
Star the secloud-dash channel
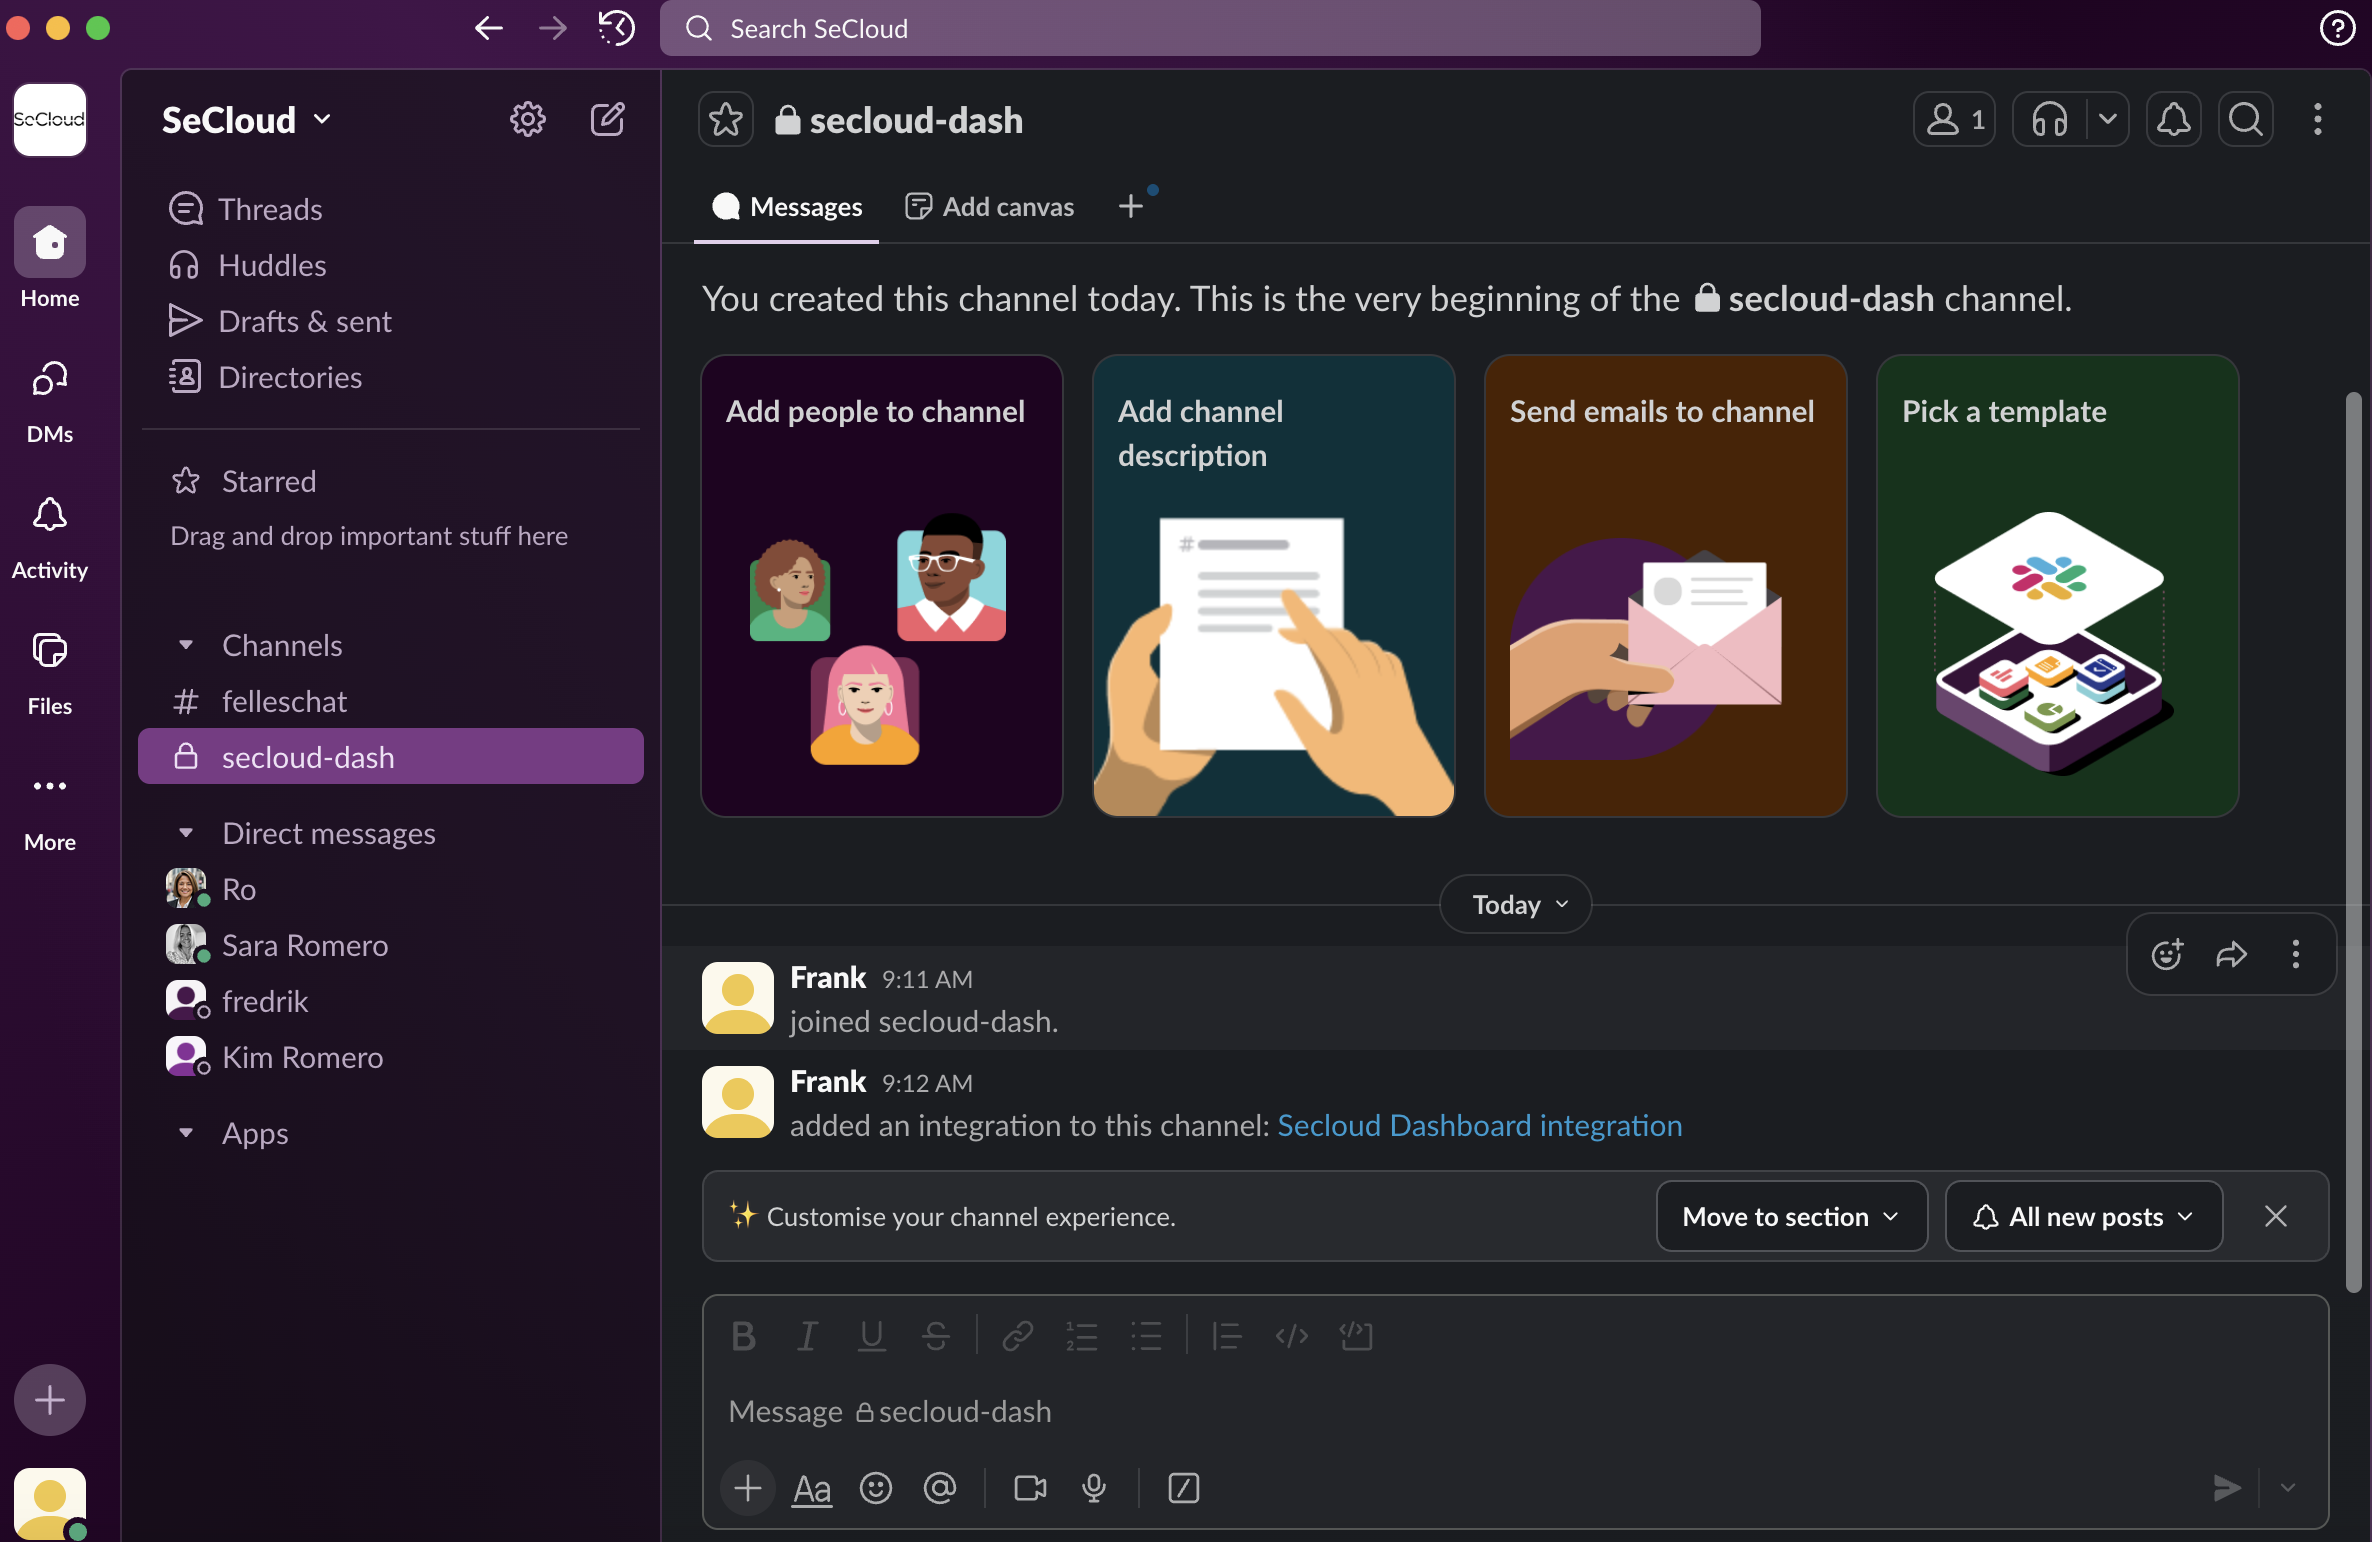(x=725, y=120)
